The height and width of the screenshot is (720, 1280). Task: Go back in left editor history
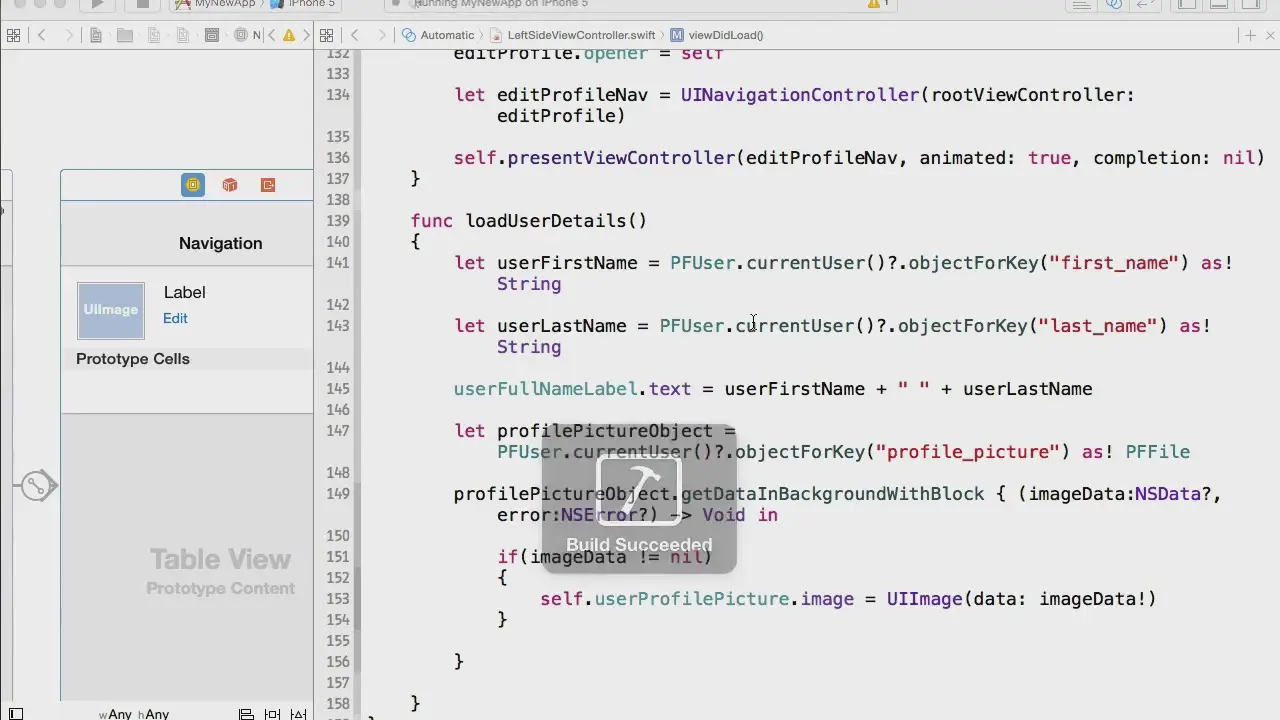point(42,35)
